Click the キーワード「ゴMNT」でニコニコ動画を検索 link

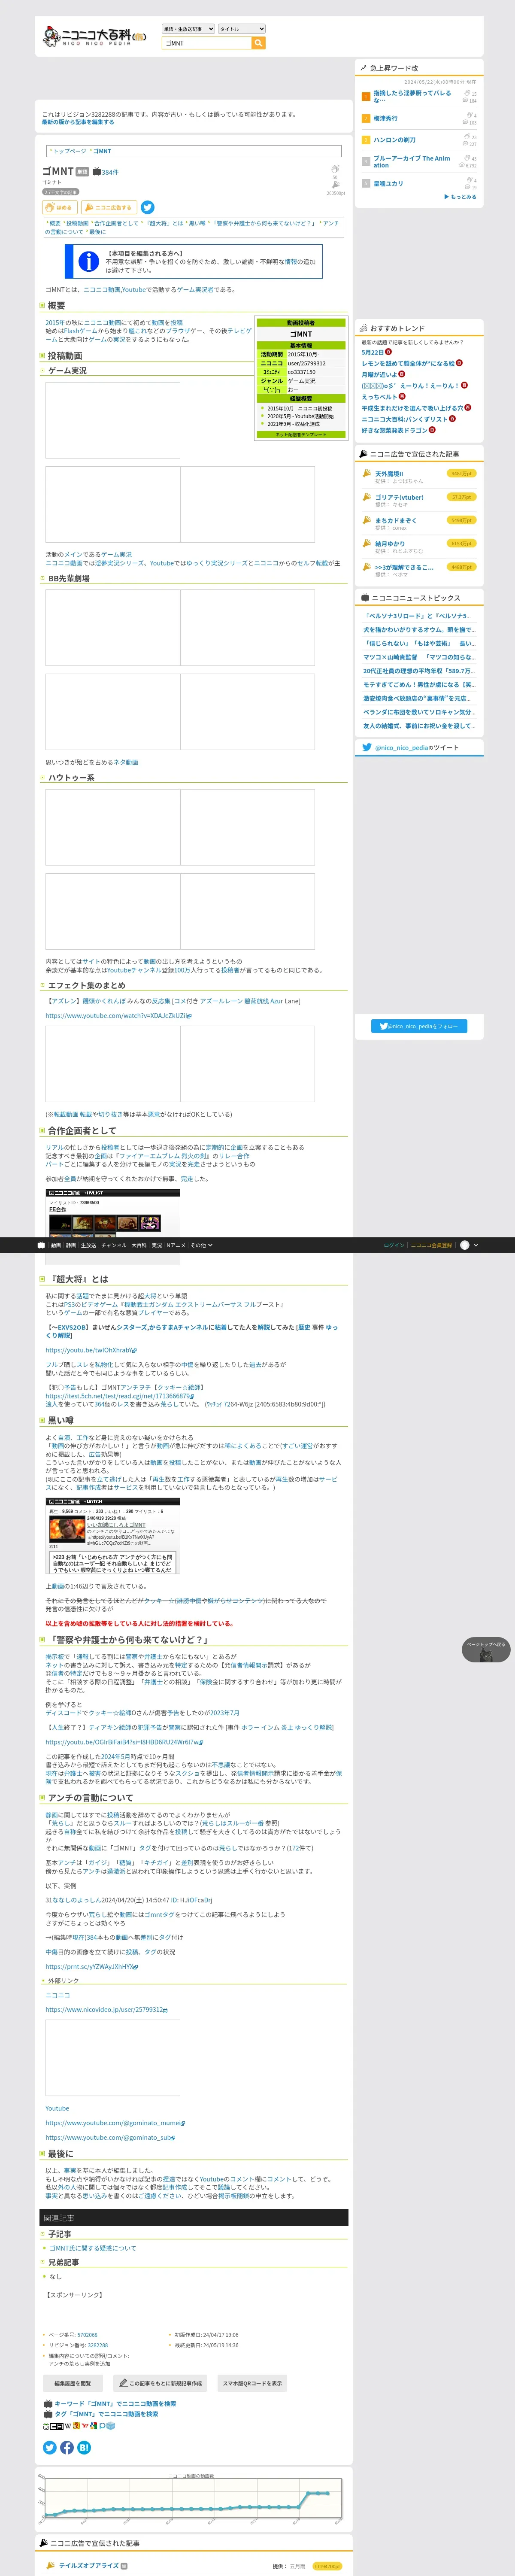click(x=115, y=2403)
